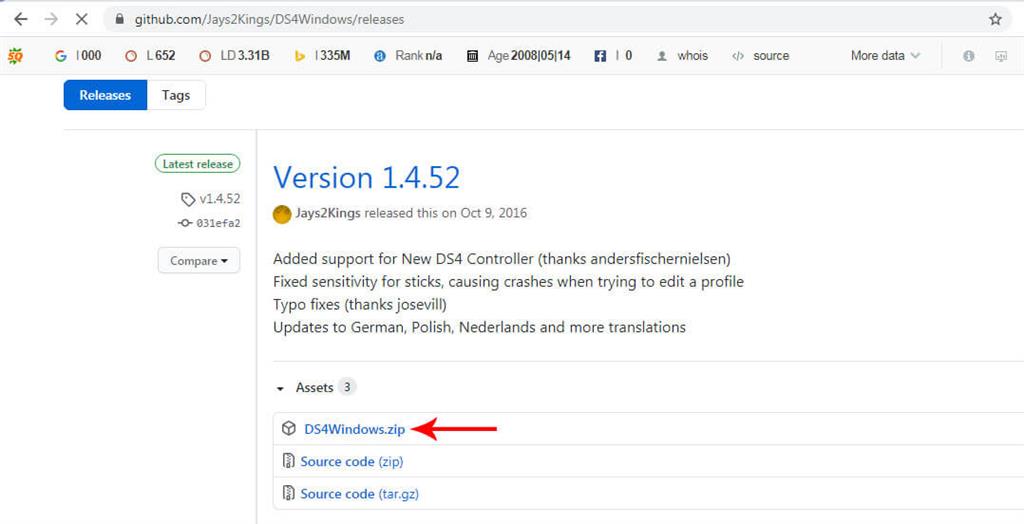The width and height of the screenshot is (1024, 524).
Task: Open the whois lookup
Action: [691, 56]
